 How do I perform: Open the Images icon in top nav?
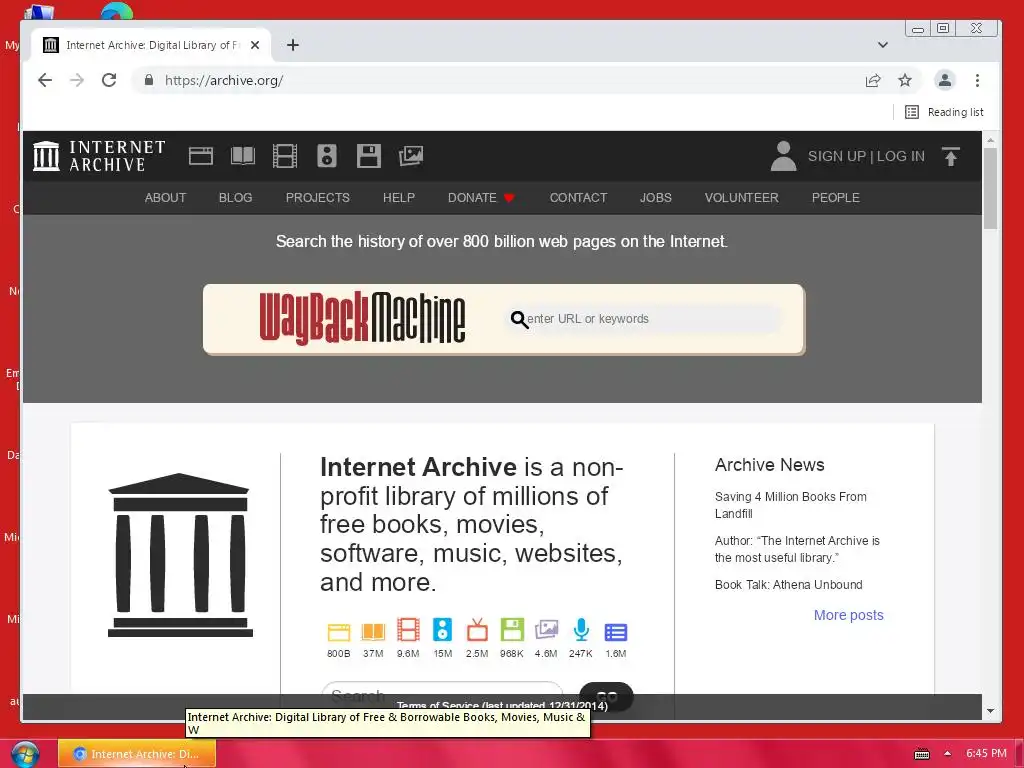click(411, 156)
